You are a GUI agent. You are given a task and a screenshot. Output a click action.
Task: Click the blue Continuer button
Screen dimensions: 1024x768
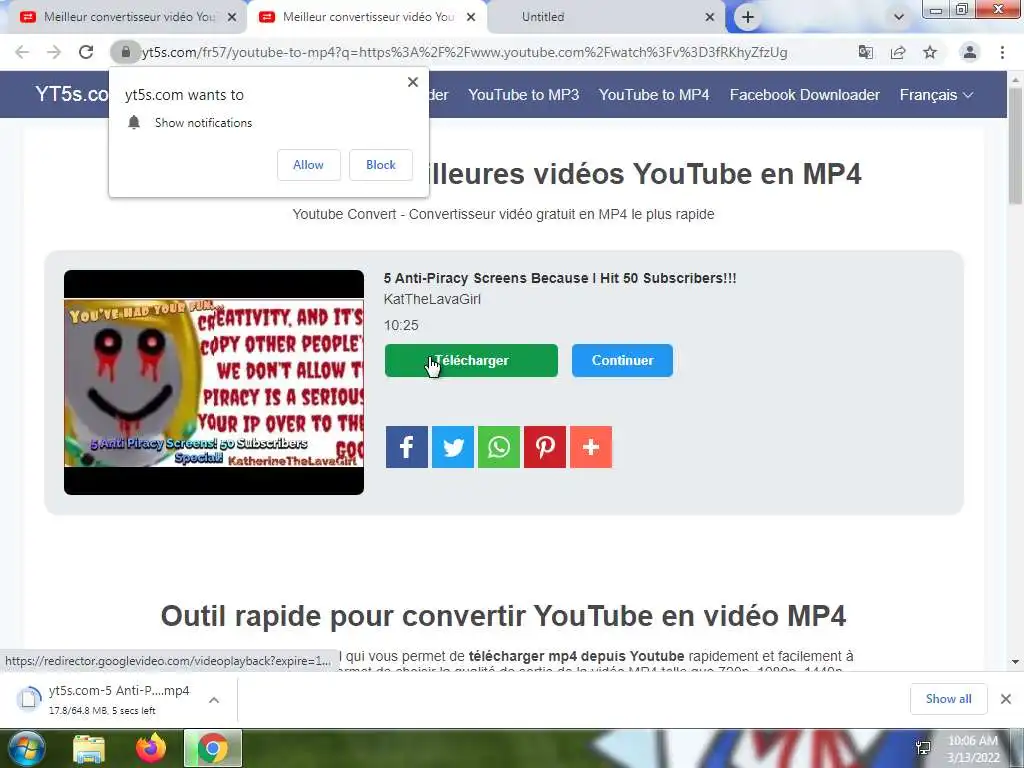622,360
